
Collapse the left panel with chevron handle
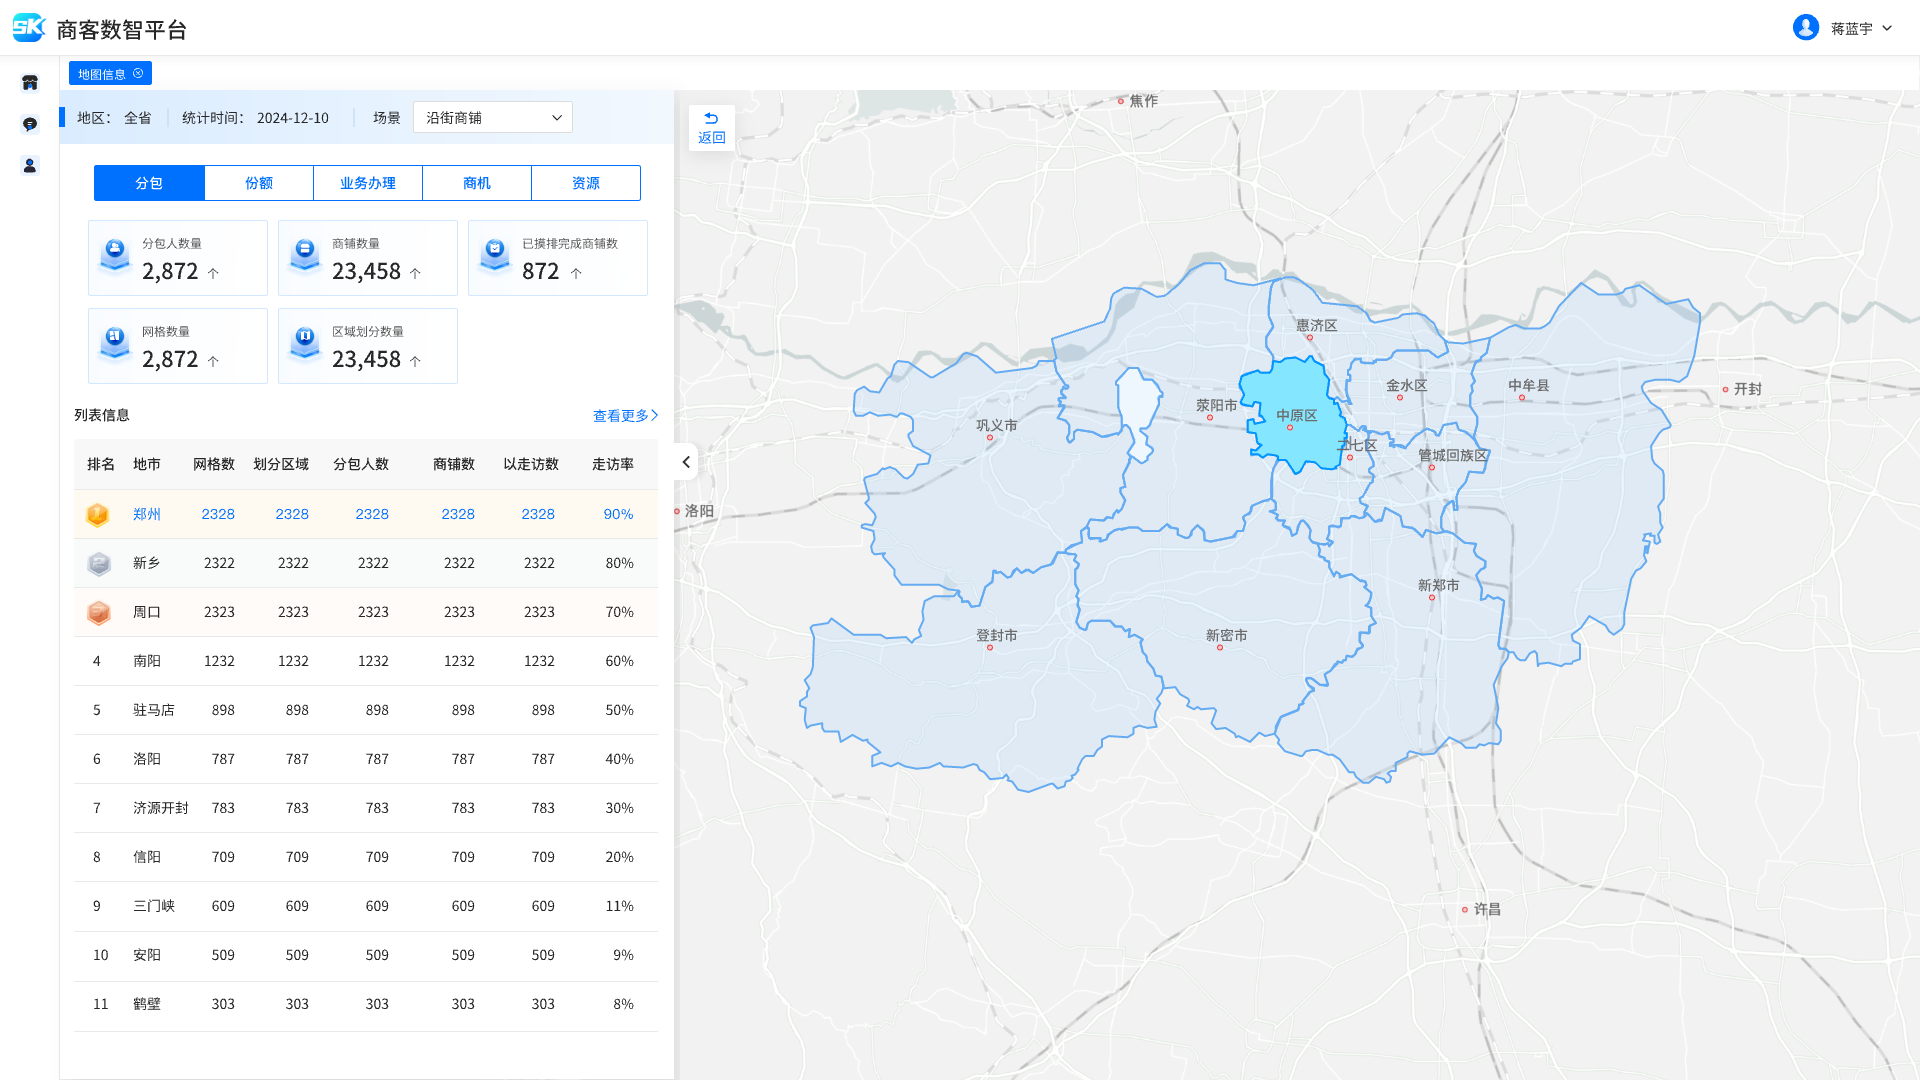[686, 462]
